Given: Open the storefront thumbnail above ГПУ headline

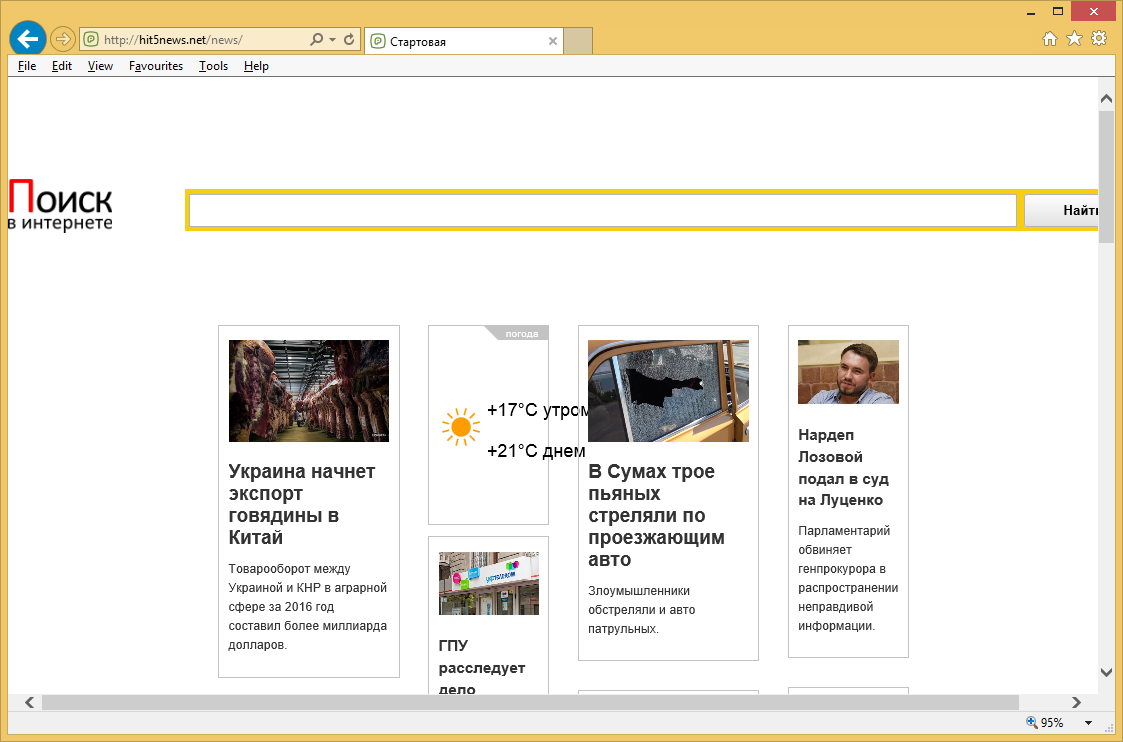Looking at the screenshot, I should [x=488, y=583].
